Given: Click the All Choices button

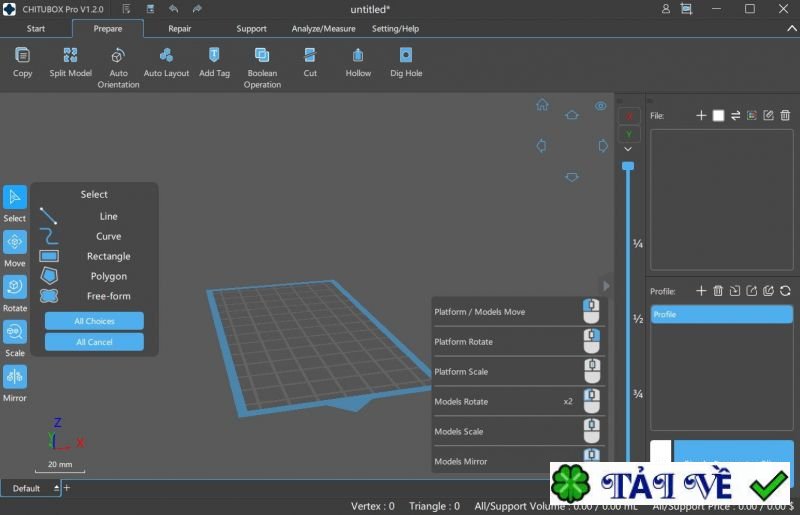Looking at the screenshot, I should tap(94, 321).
